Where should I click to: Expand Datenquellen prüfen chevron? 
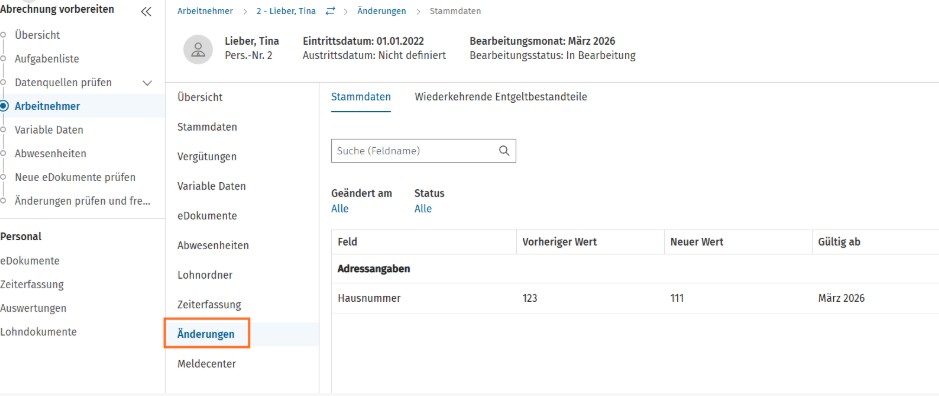pos(147,83)
